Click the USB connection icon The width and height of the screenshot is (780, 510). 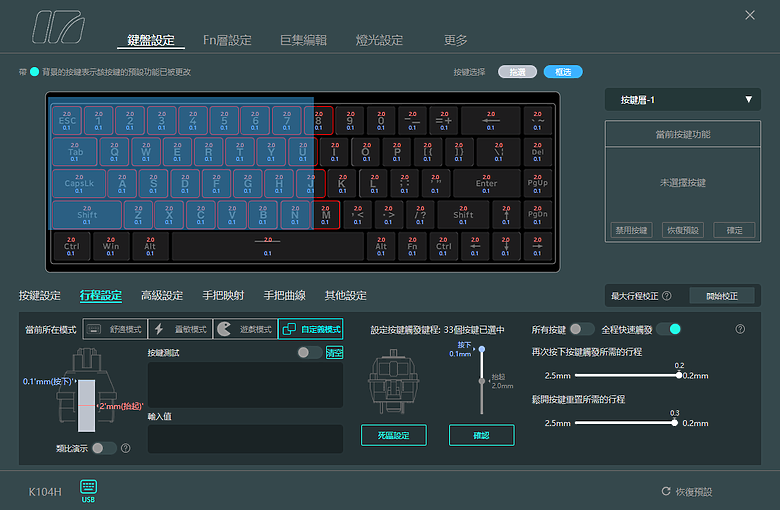[x=88, y=490]
